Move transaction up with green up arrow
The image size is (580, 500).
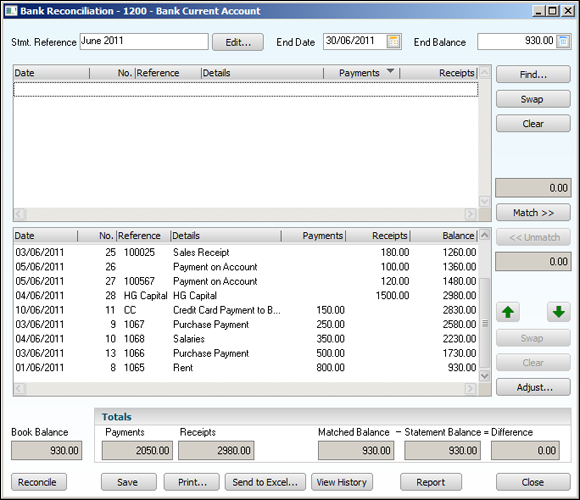coord(508,312)
